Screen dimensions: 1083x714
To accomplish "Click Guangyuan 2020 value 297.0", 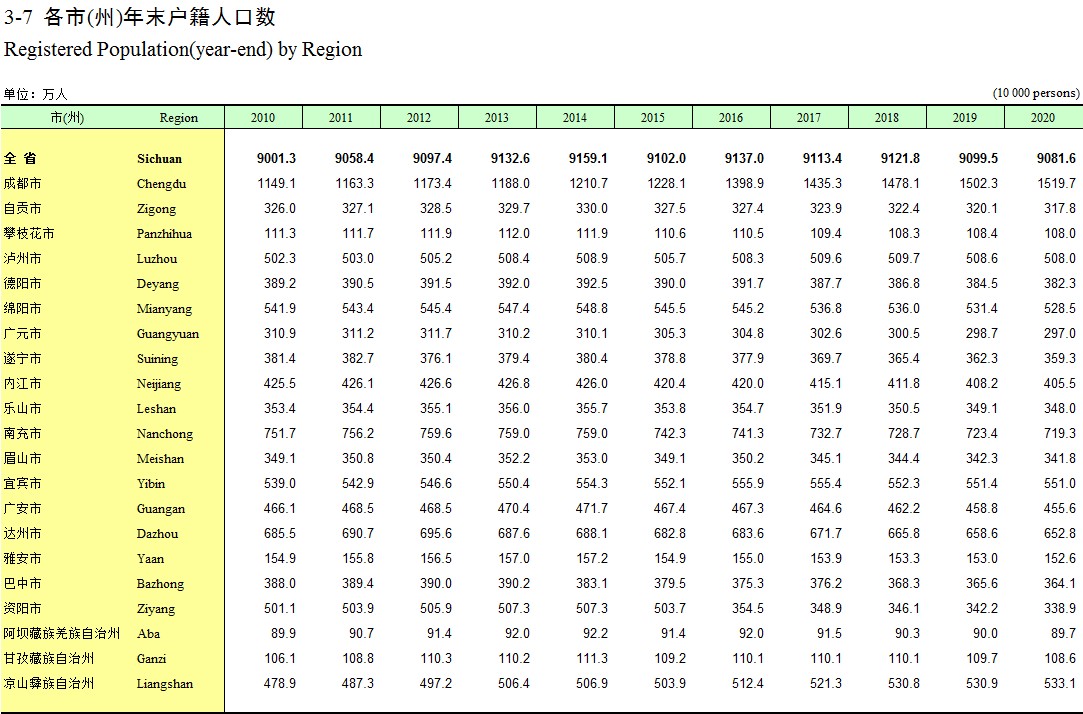I will tap(1060, 333).
